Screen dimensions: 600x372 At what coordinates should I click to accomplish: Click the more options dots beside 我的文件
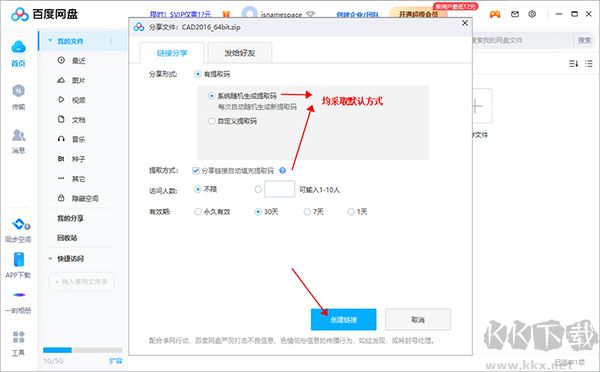tap(111, 41)
